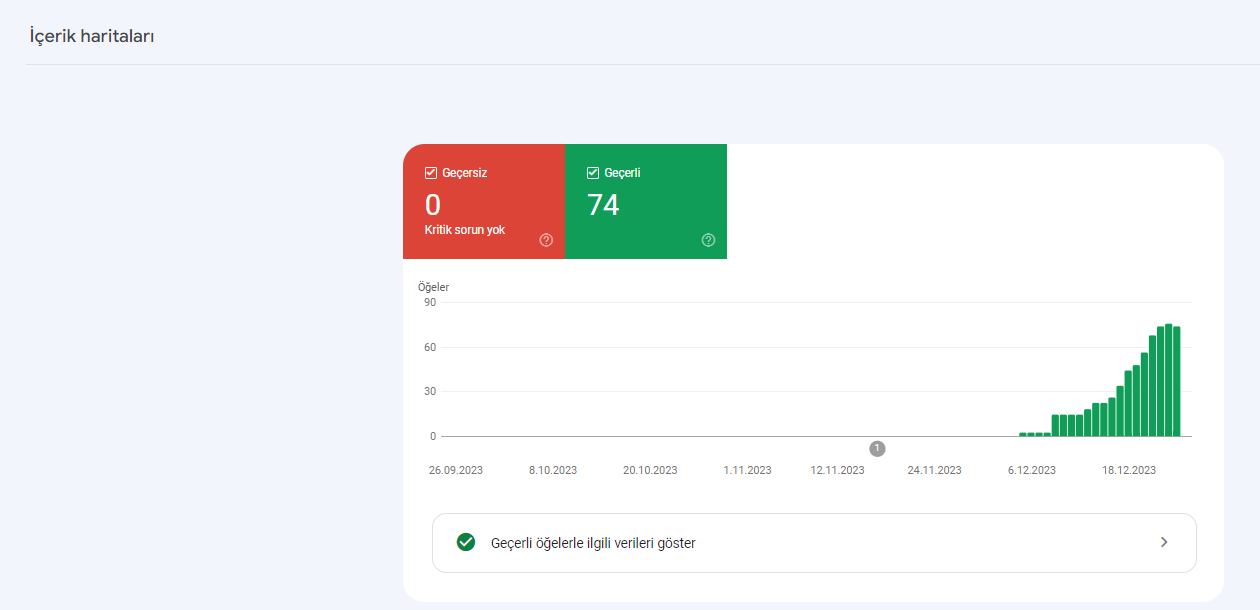This screenshot has height=610, width=1260.
Task: Uncheck the Geçersiz checkbox
Action: [x=431, y=173]
